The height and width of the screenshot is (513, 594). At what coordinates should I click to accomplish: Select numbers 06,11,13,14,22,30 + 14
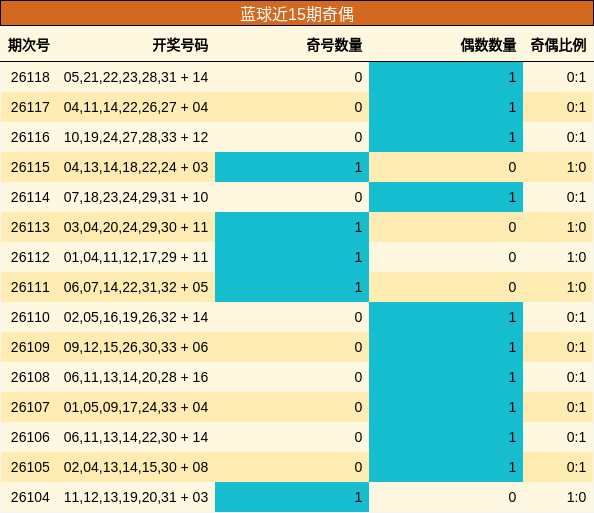136,437
